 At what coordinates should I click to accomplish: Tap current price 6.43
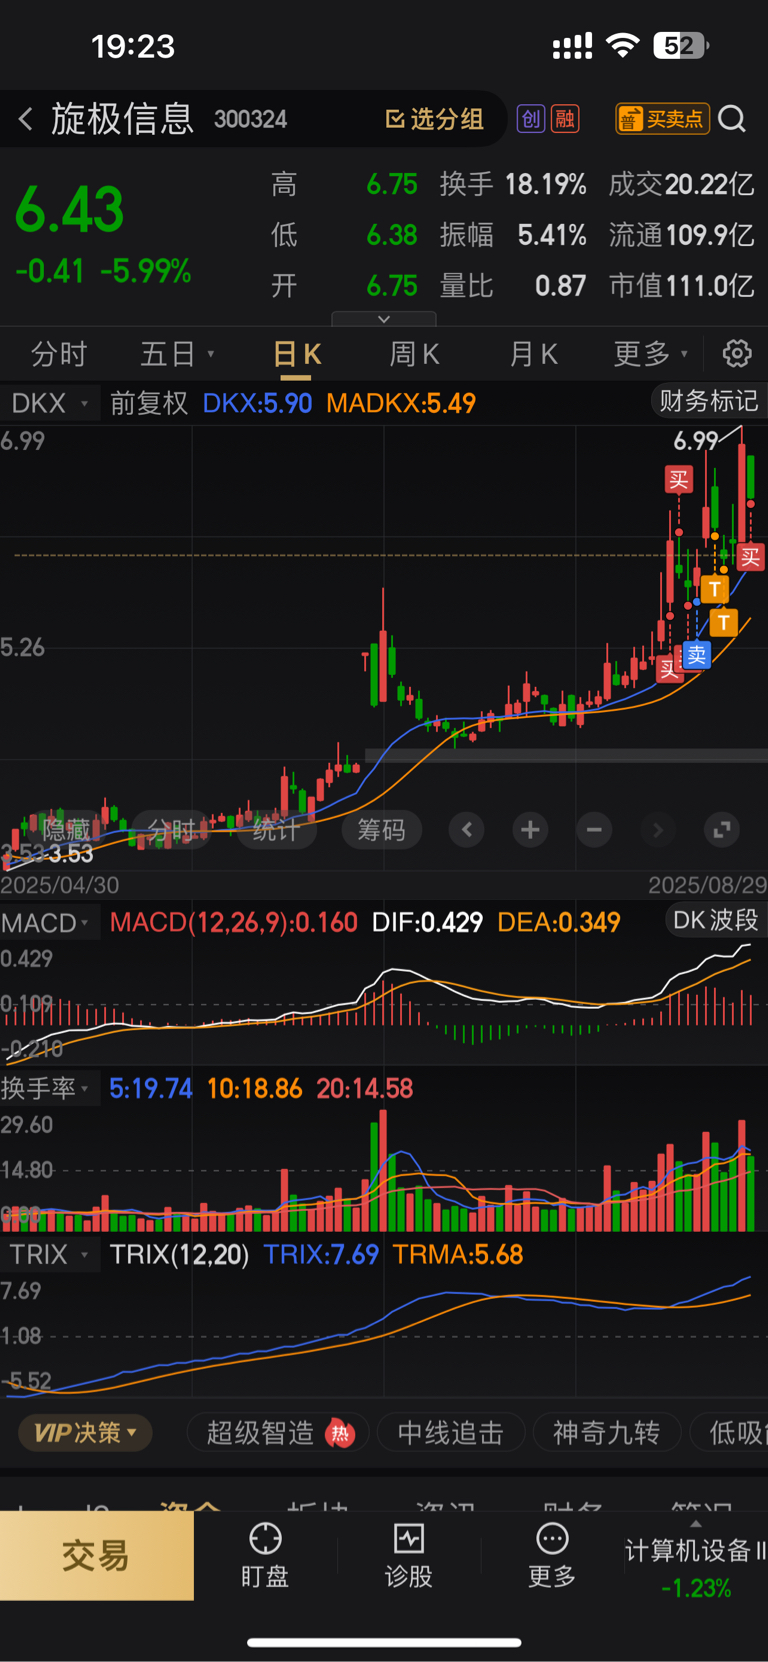[x=70, y=210]
